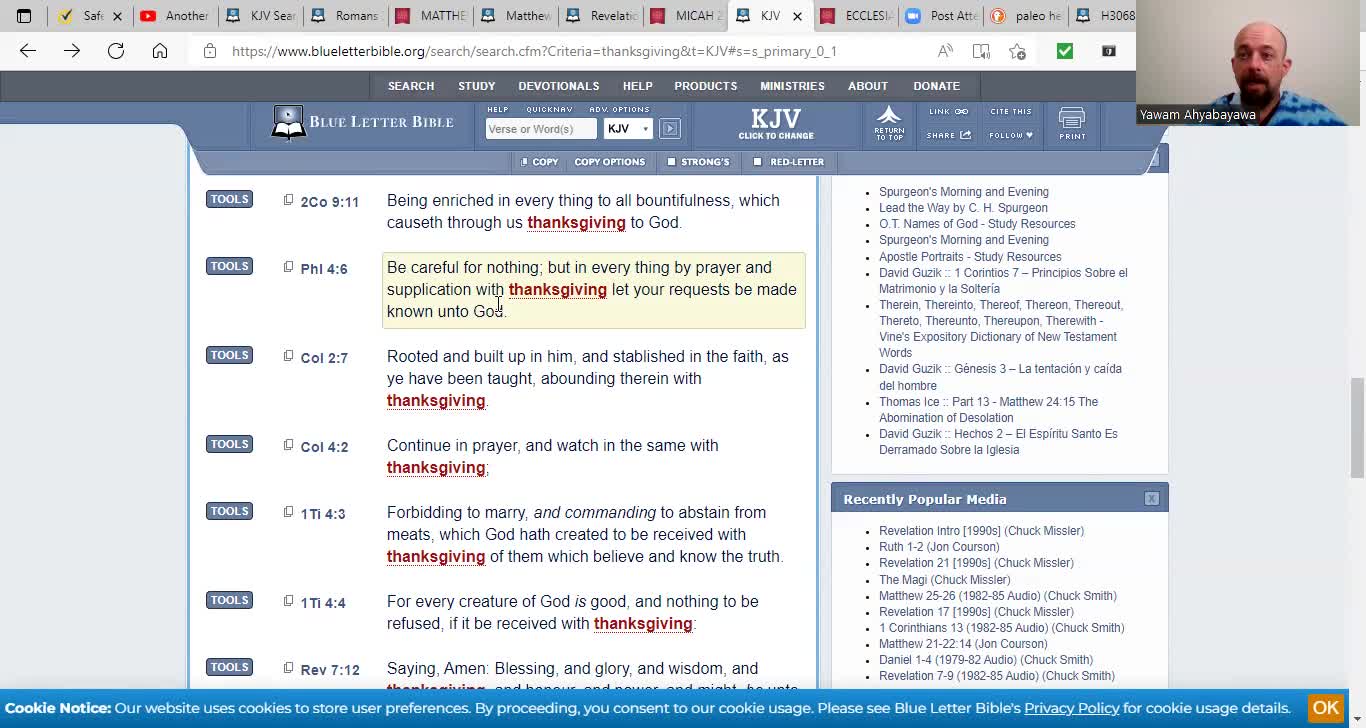This screenshot has height=728, width=1366.
Task: Open the Study menu
Action: (x=477, y=86)
